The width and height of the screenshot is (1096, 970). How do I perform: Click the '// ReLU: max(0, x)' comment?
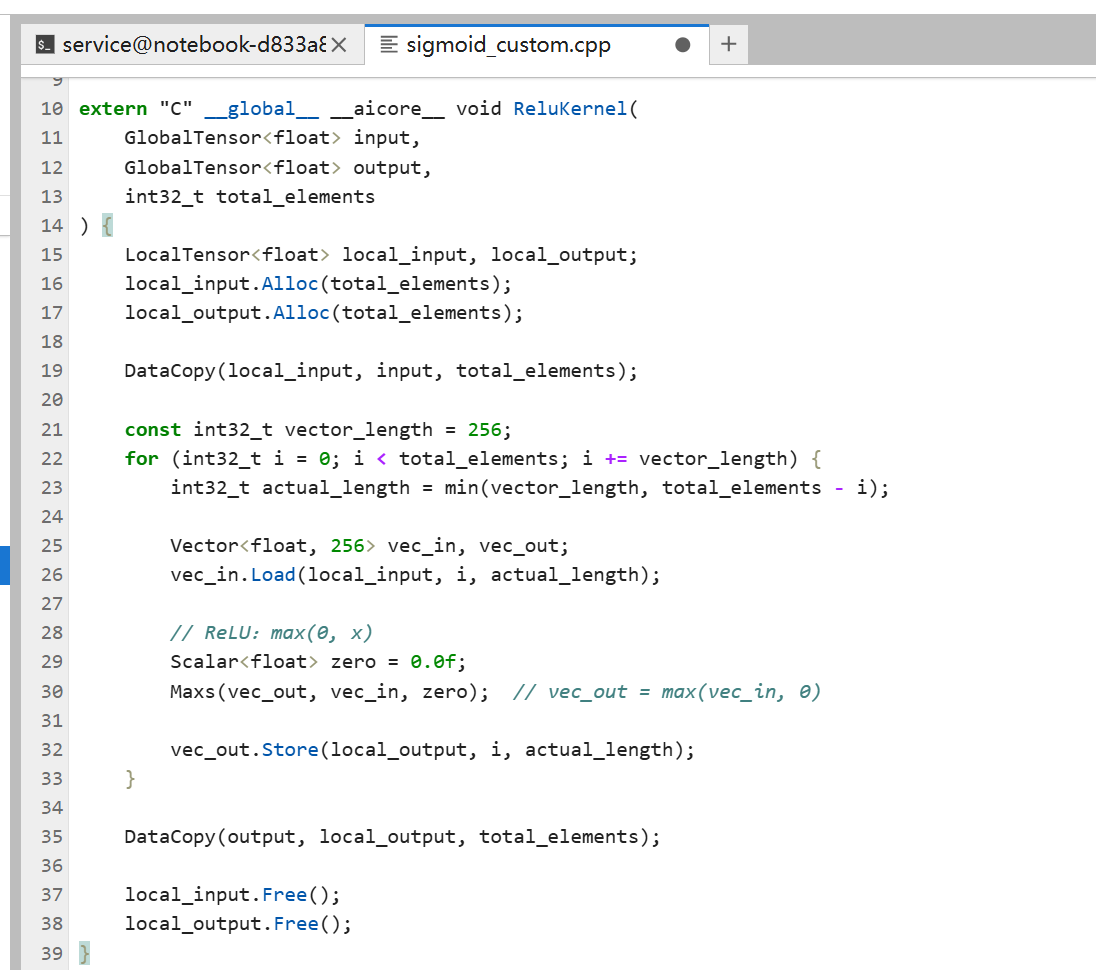click(271, 633)
